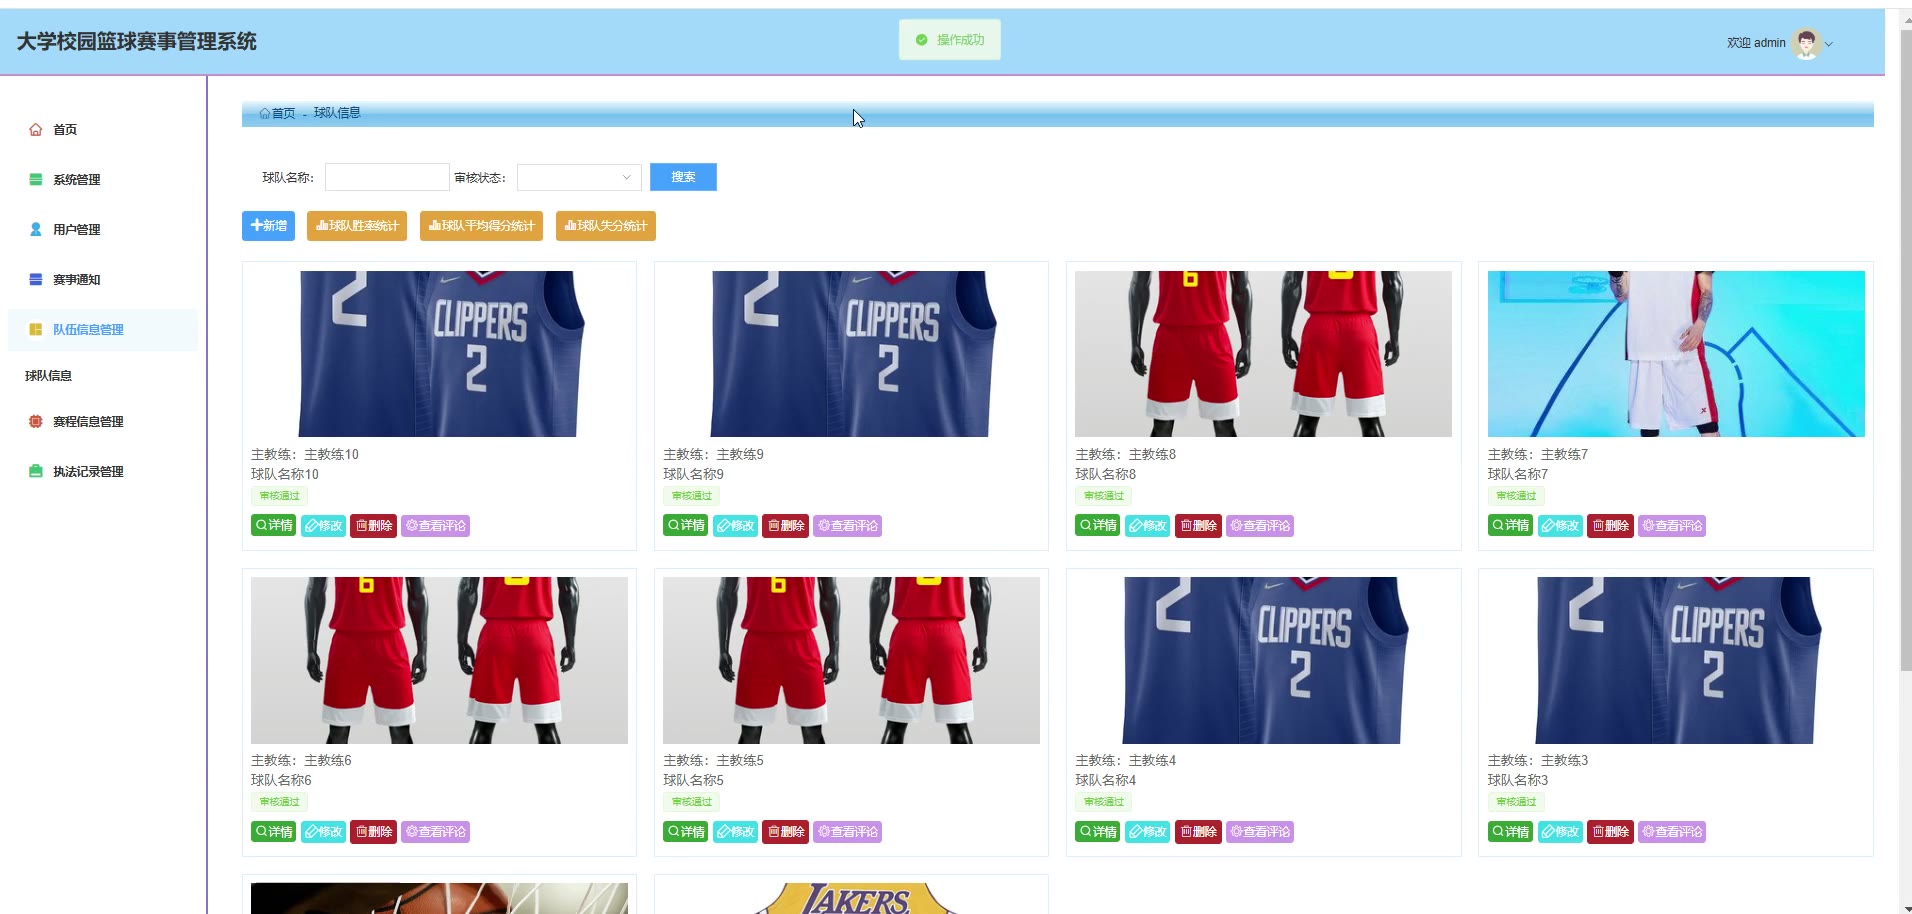Viewport: 1912px width, 914px height.
Task: Click the page vertical scrollbar
Action: pyautogui.click(x=1905, y=350)
